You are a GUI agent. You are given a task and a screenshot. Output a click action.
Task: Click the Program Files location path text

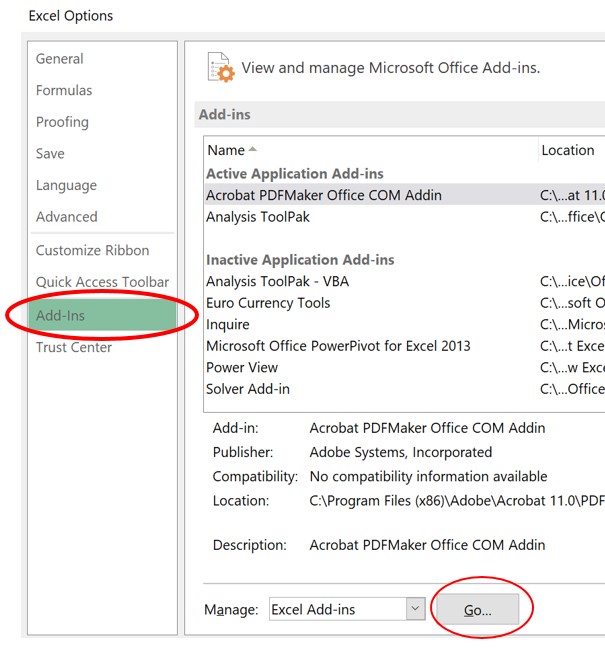point(457,501)
